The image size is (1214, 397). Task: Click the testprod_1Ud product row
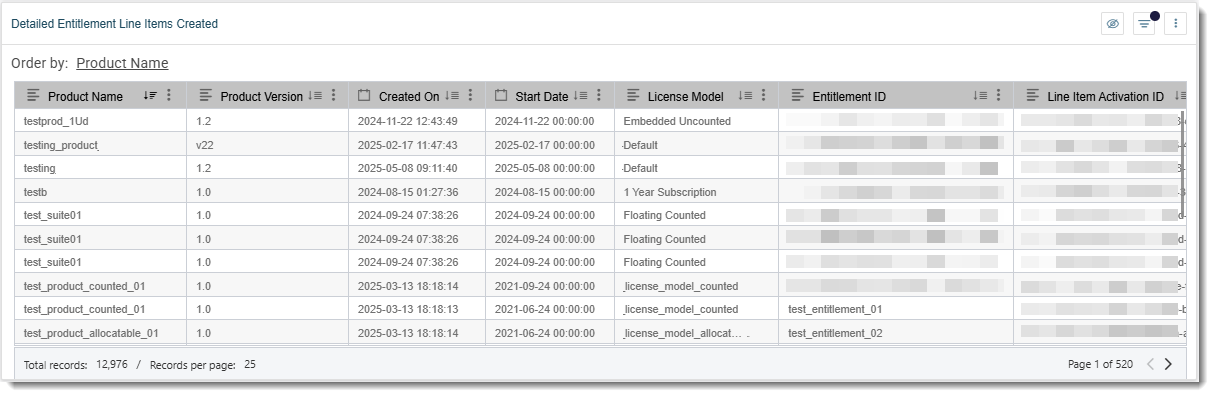point(600,121)
